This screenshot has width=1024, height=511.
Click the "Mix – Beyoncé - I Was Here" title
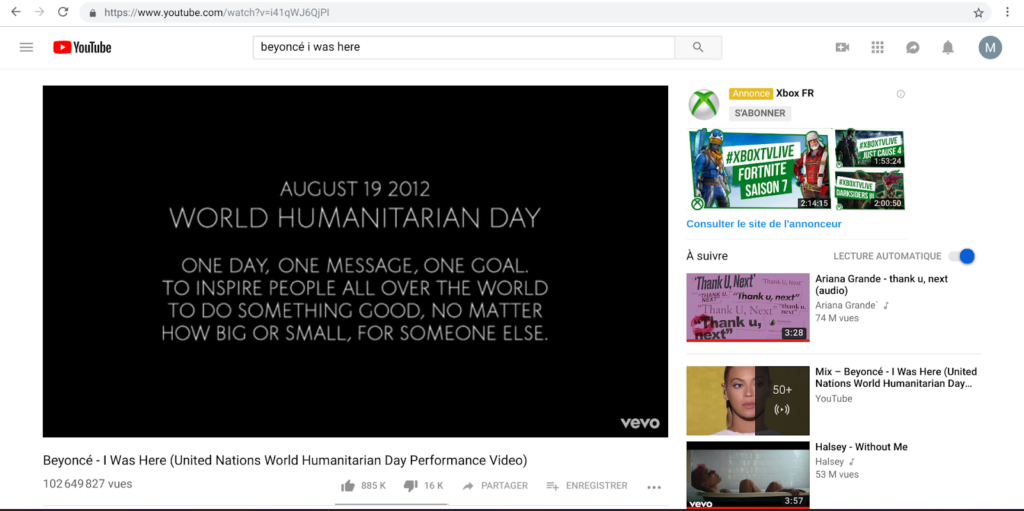(896, 378)
